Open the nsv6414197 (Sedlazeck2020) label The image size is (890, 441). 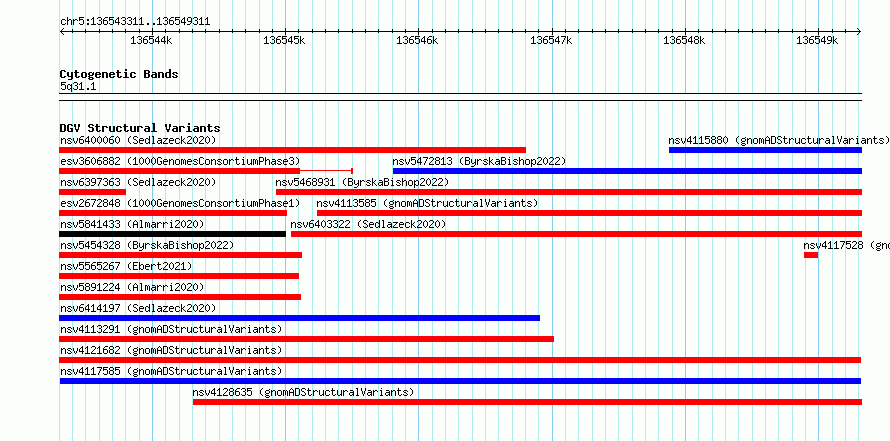tap(138, 308)
